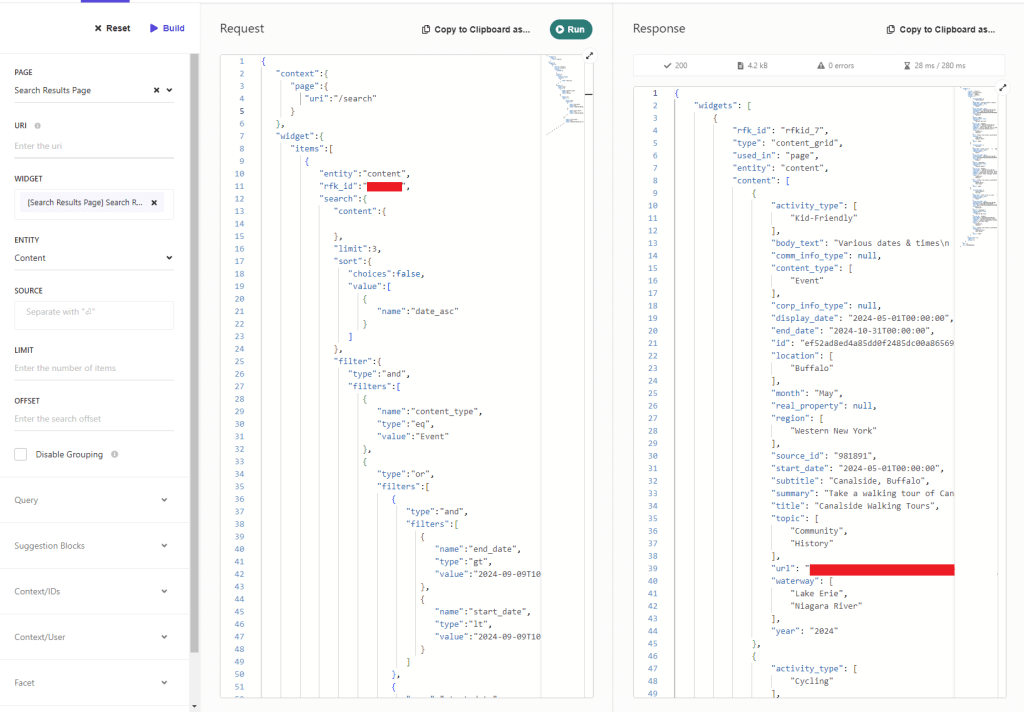Remove the selected widget tag

pos(154,202)
